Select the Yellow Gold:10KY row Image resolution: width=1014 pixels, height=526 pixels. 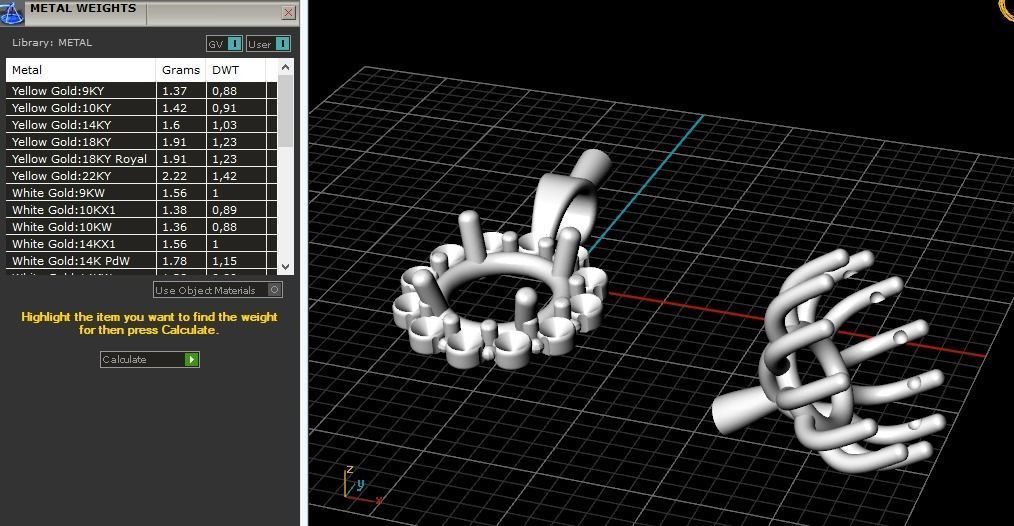142,108
